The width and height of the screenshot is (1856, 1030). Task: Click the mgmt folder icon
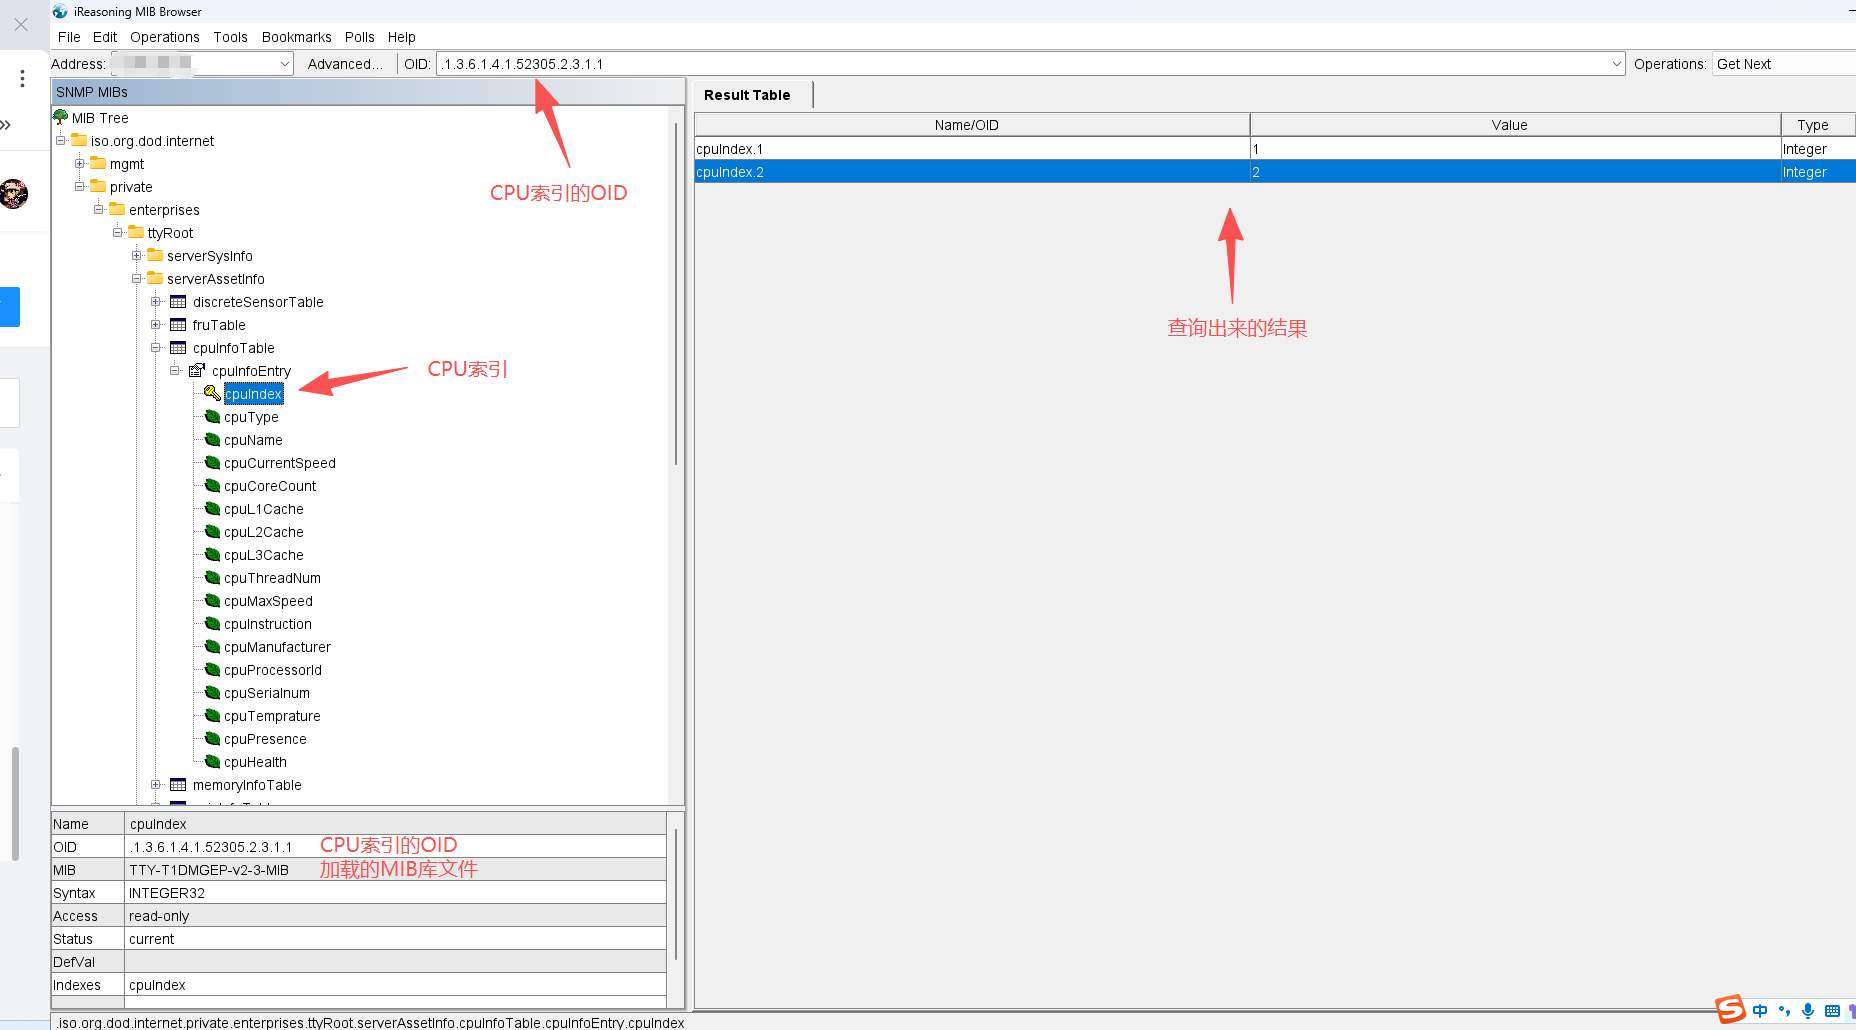point(98,163)
